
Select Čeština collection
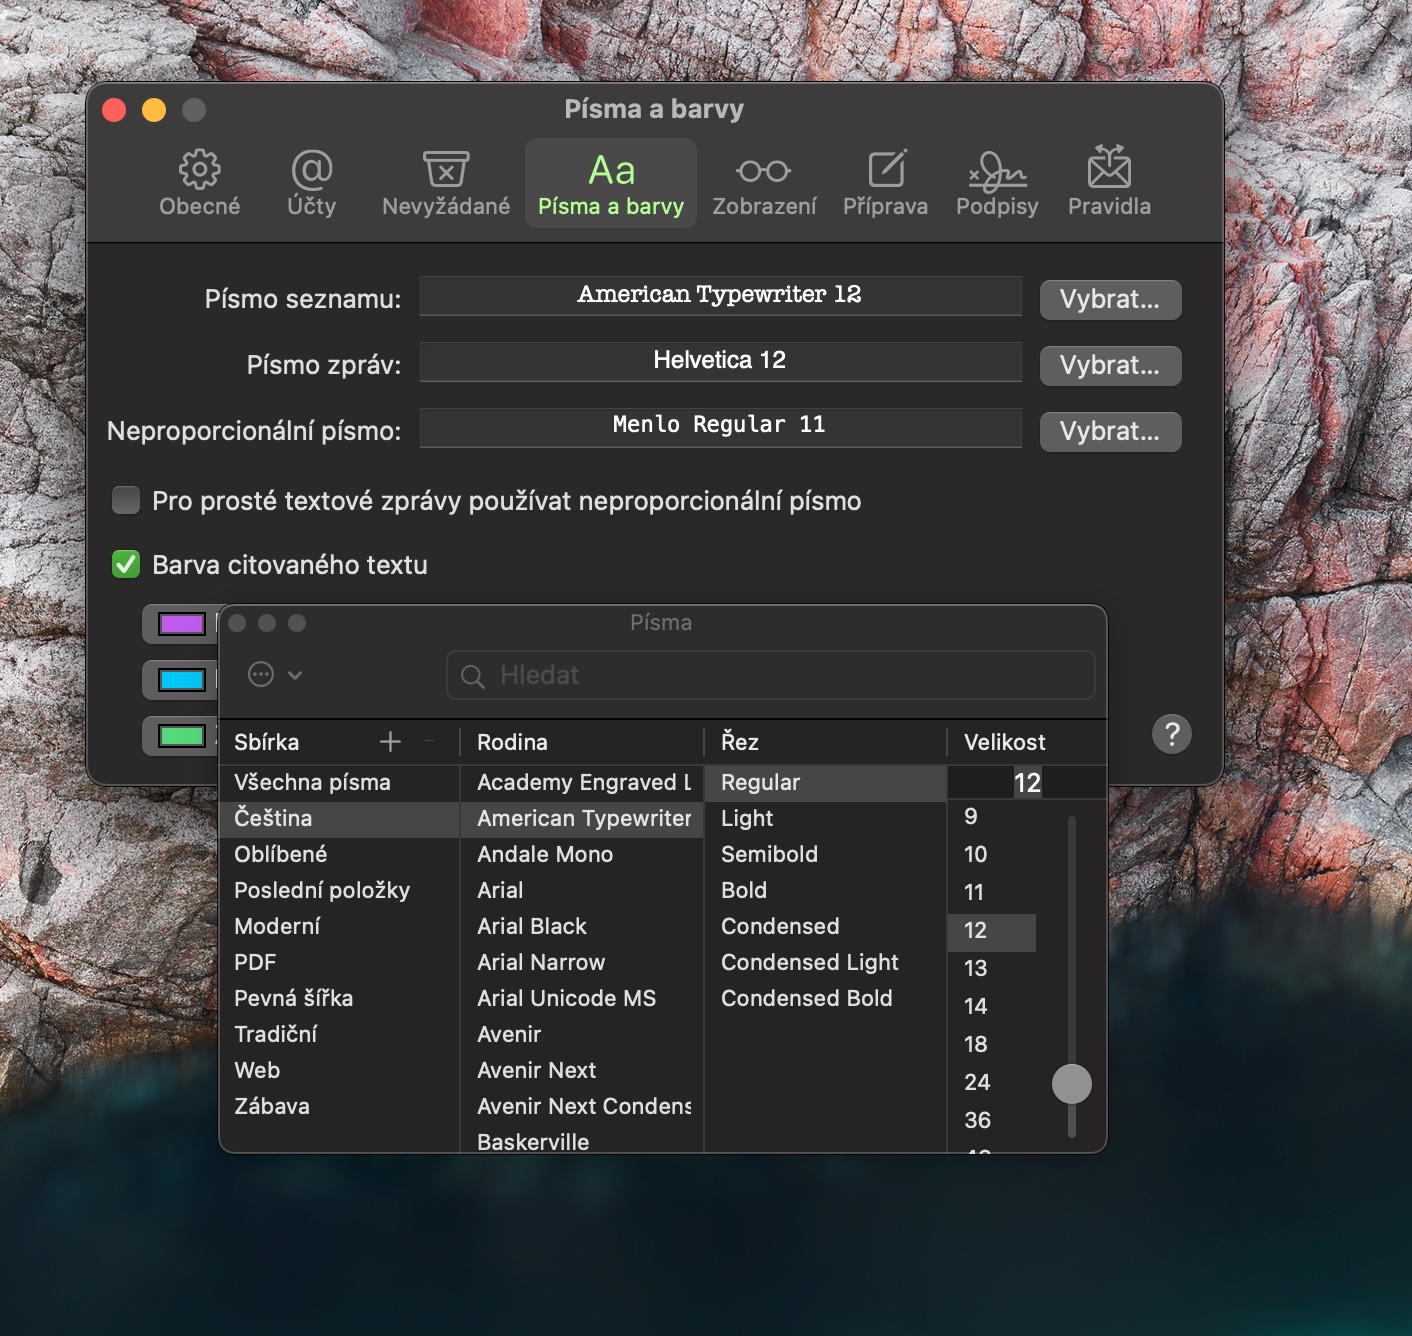(x=340, y=818)
